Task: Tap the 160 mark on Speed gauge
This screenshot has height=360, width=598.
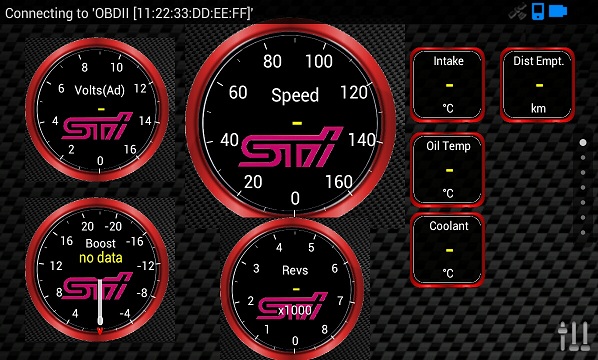Action: [339, 182]
